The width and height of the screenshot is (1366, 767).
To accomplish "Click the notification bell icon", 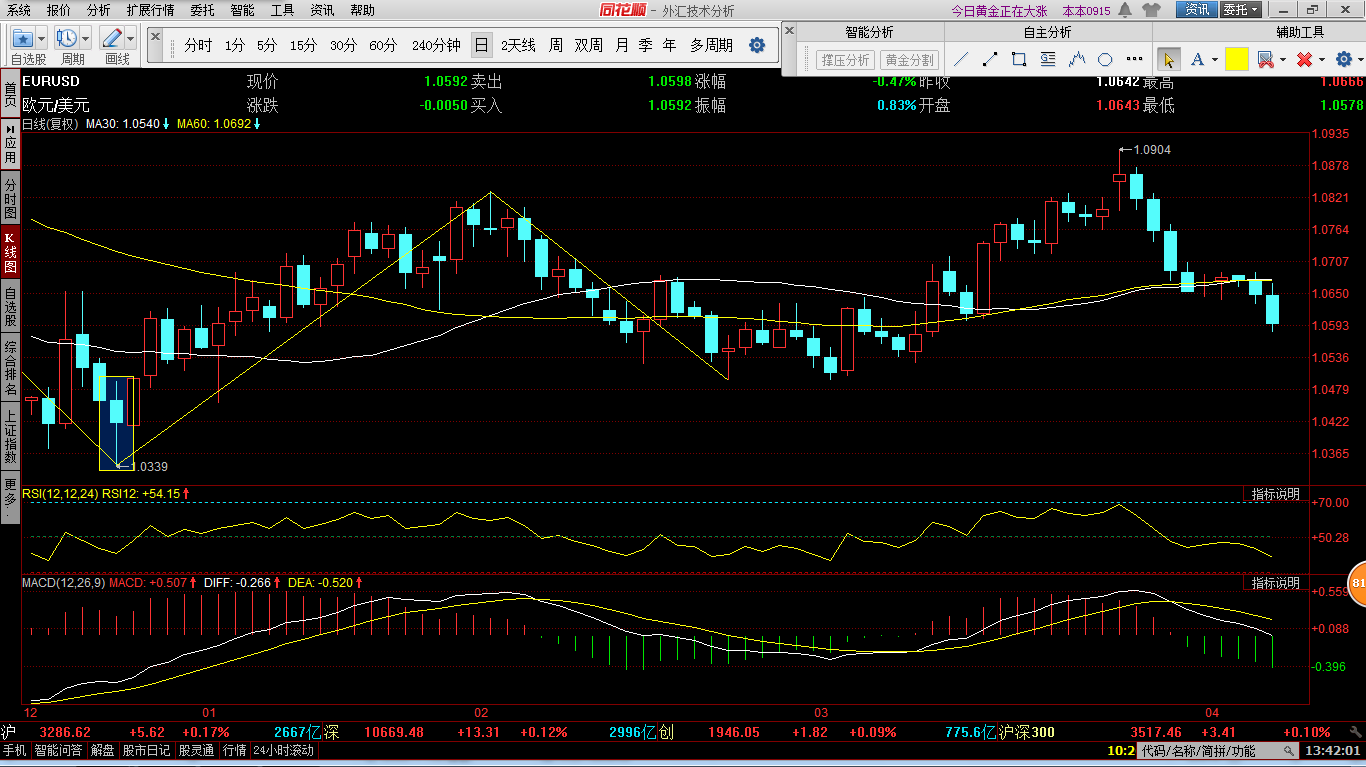I will (x=1125, y=10).
